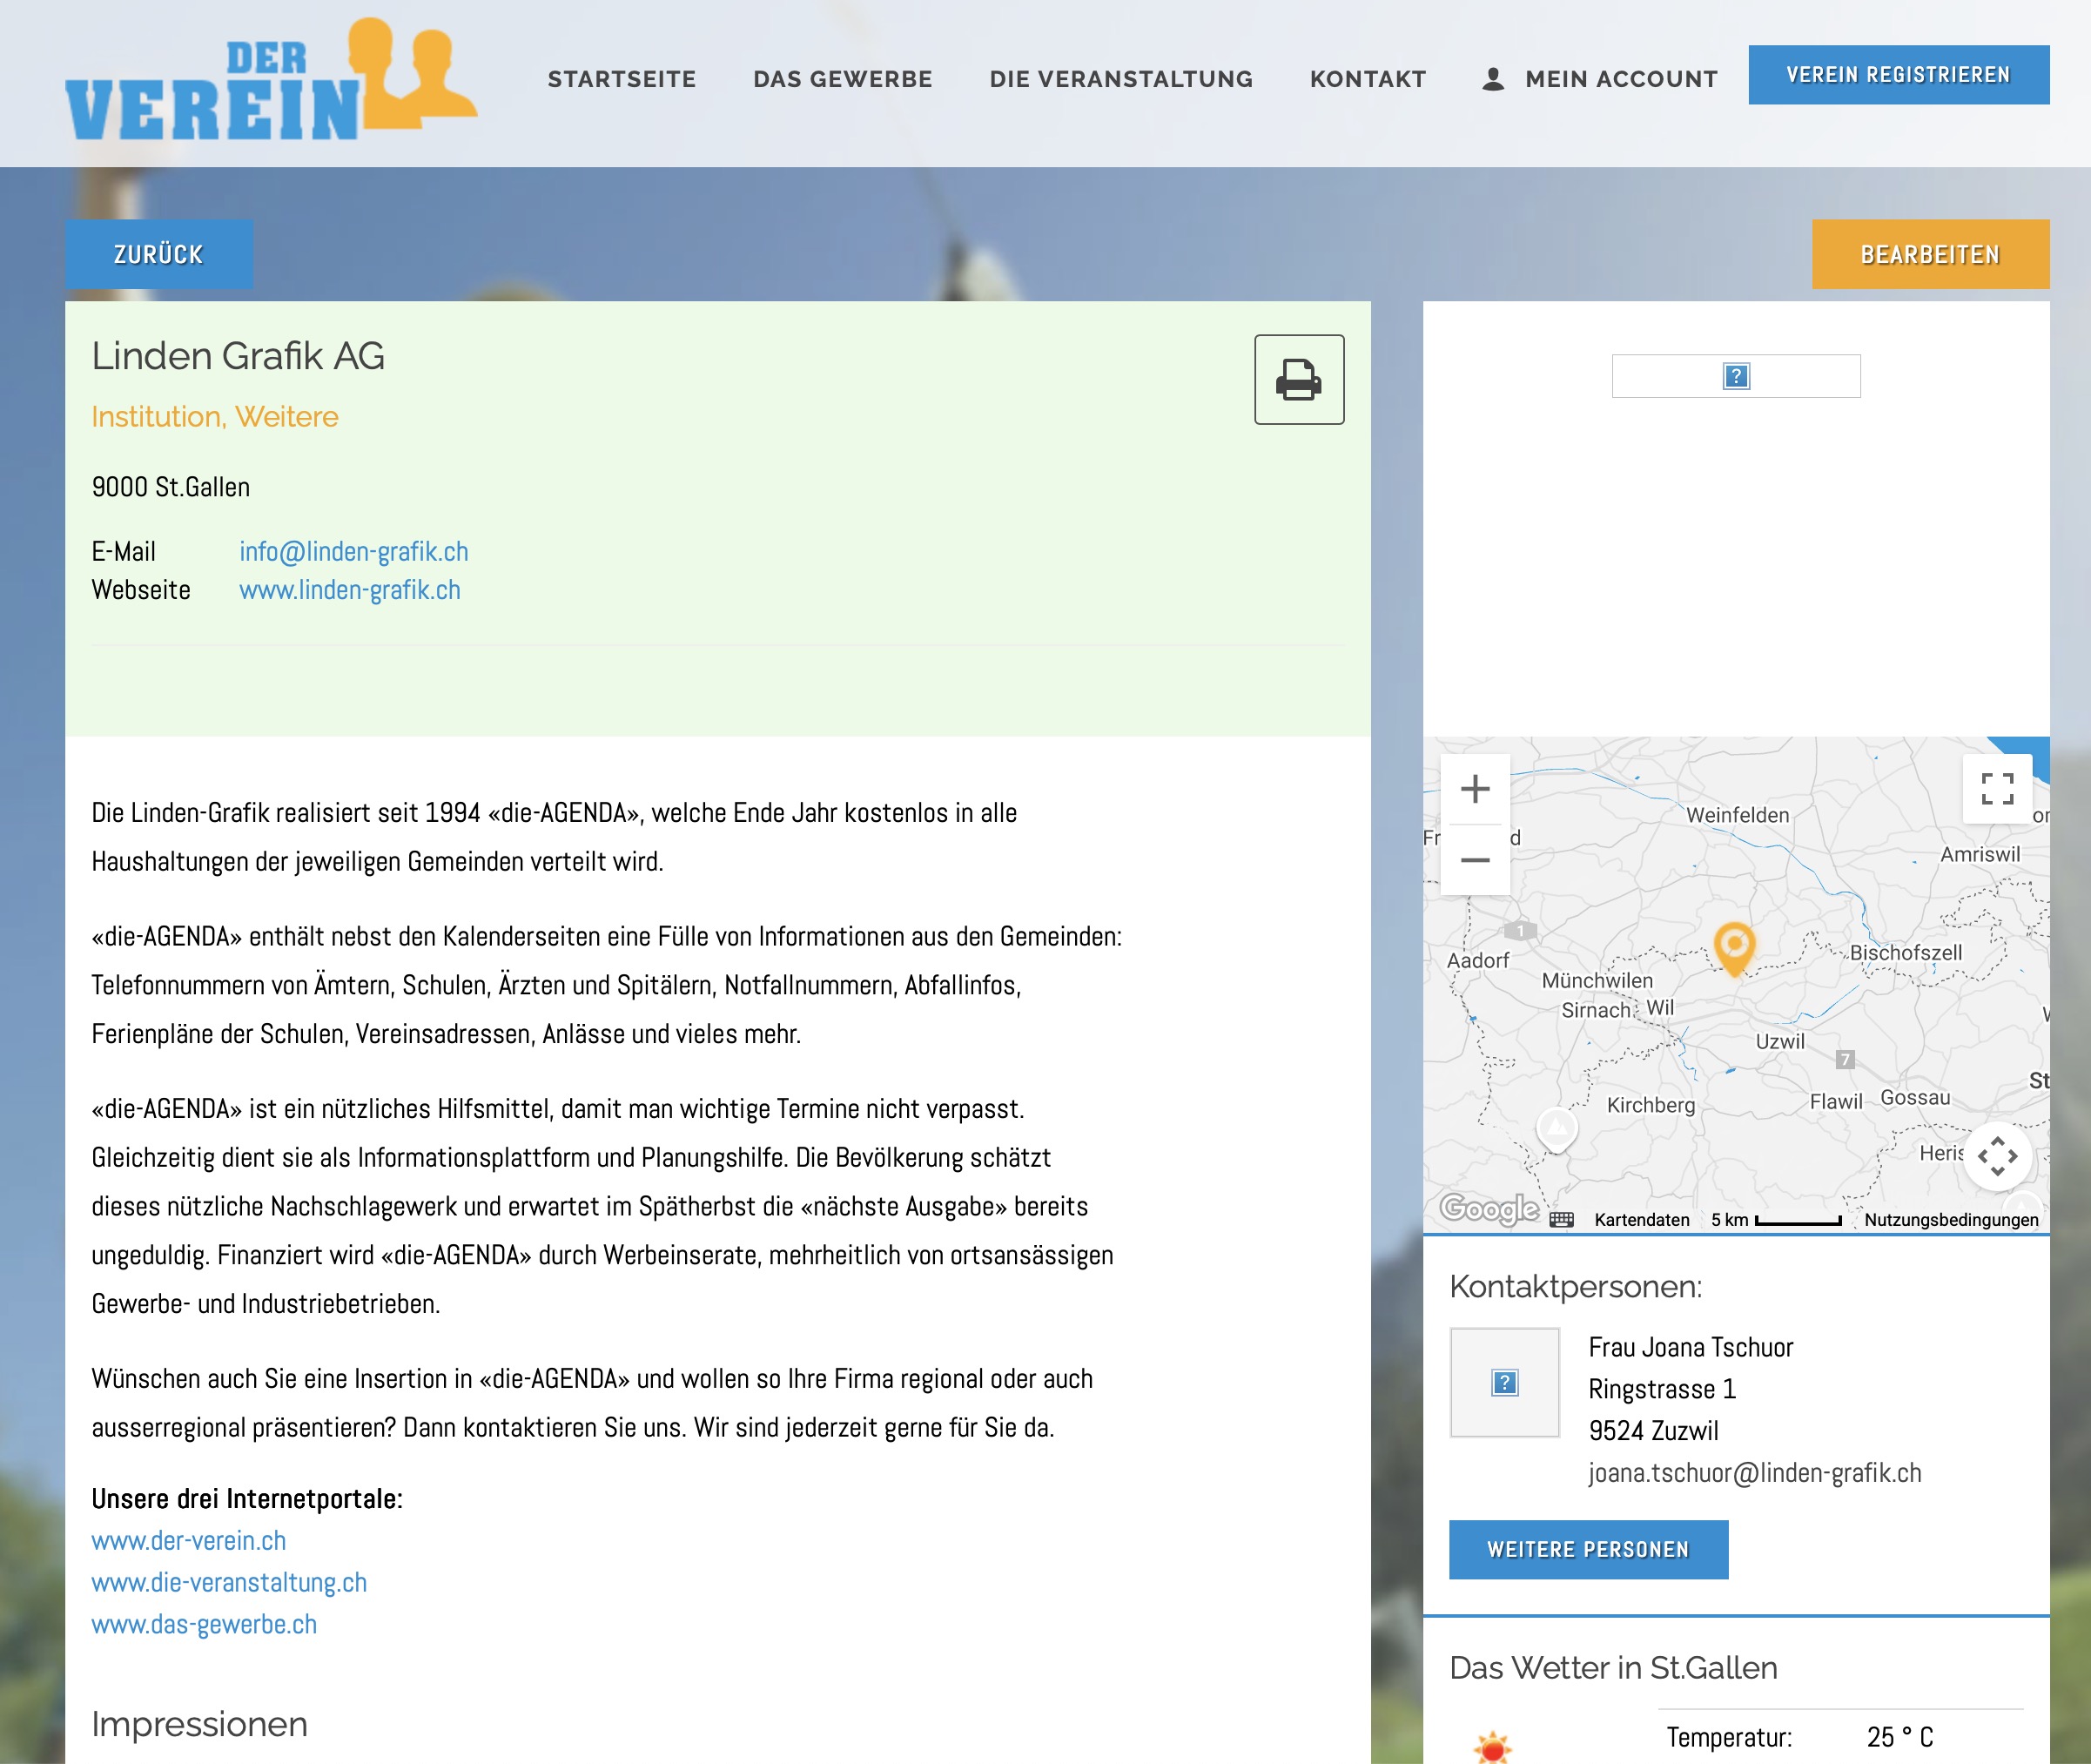Viewport: 2091px width, 1764px height.
Task: Click the Kontaktpersonen heading
Action: point(1575,1286)
